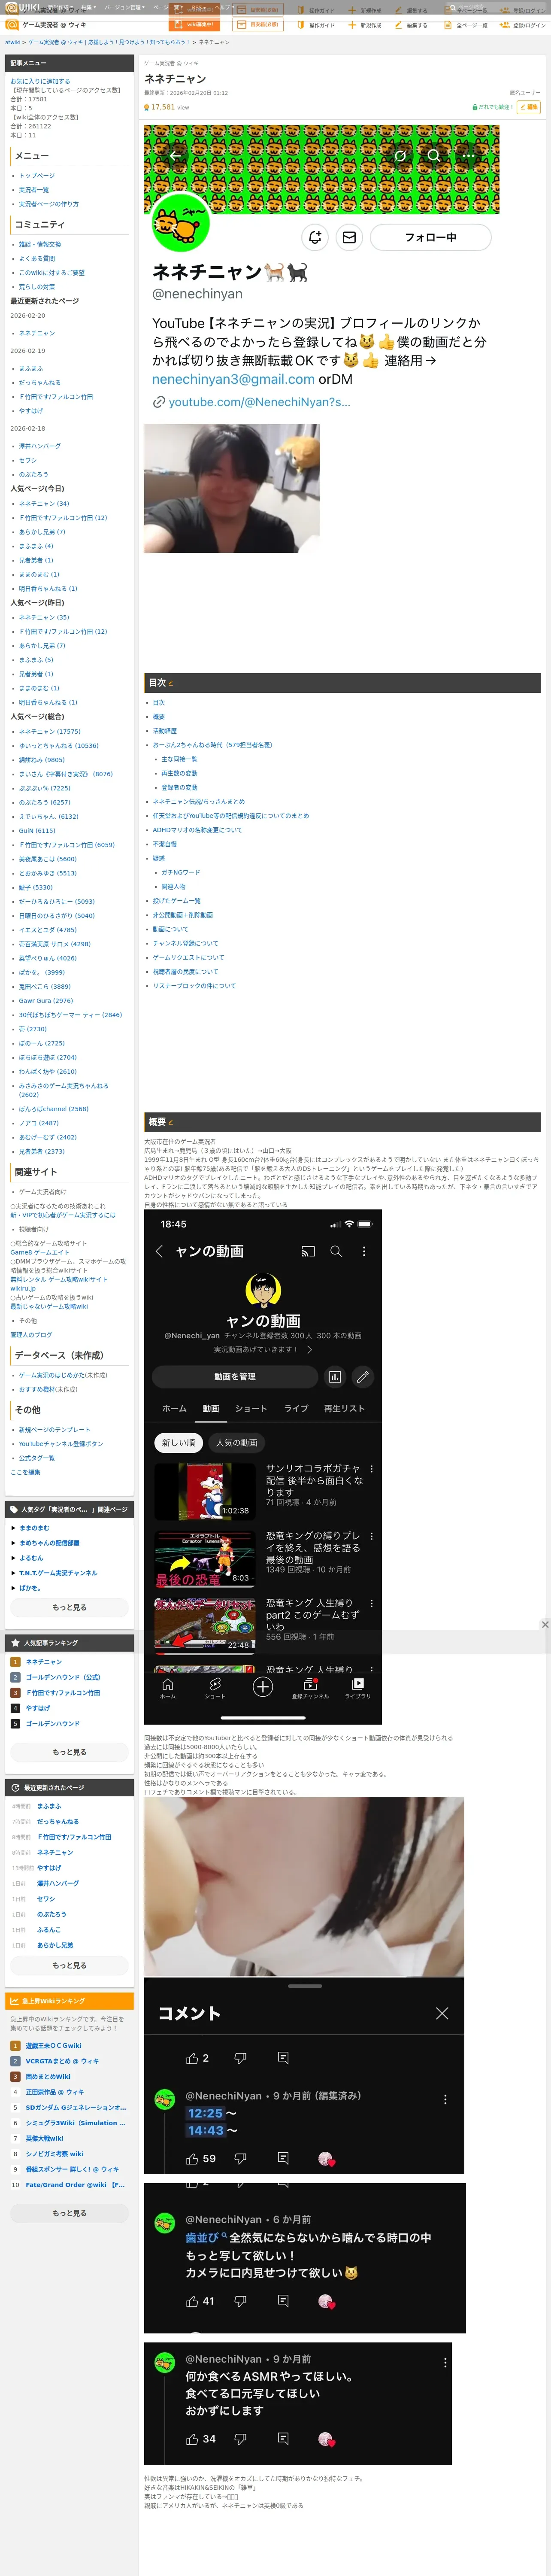This screenshot has width=551, height=2576.
Task: Click the envelope message icon
Action: [349, 237]
